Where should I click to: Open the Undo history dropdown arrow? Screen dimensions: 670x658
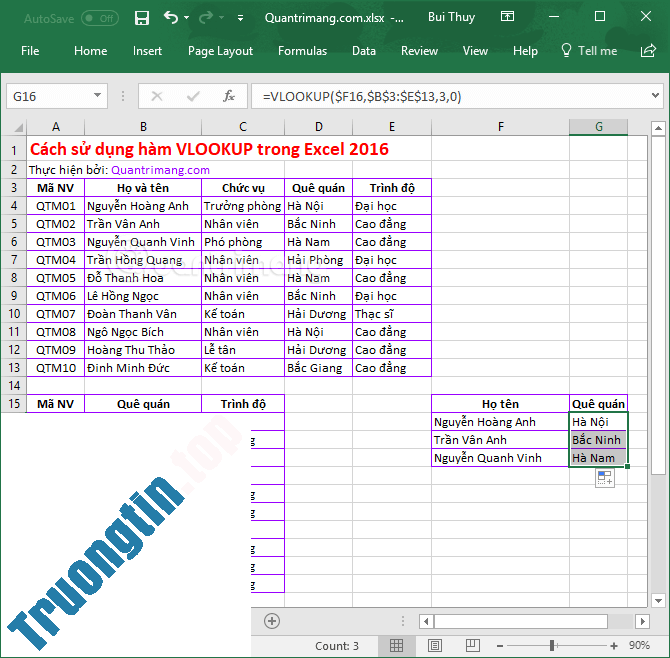pos(186,18)
